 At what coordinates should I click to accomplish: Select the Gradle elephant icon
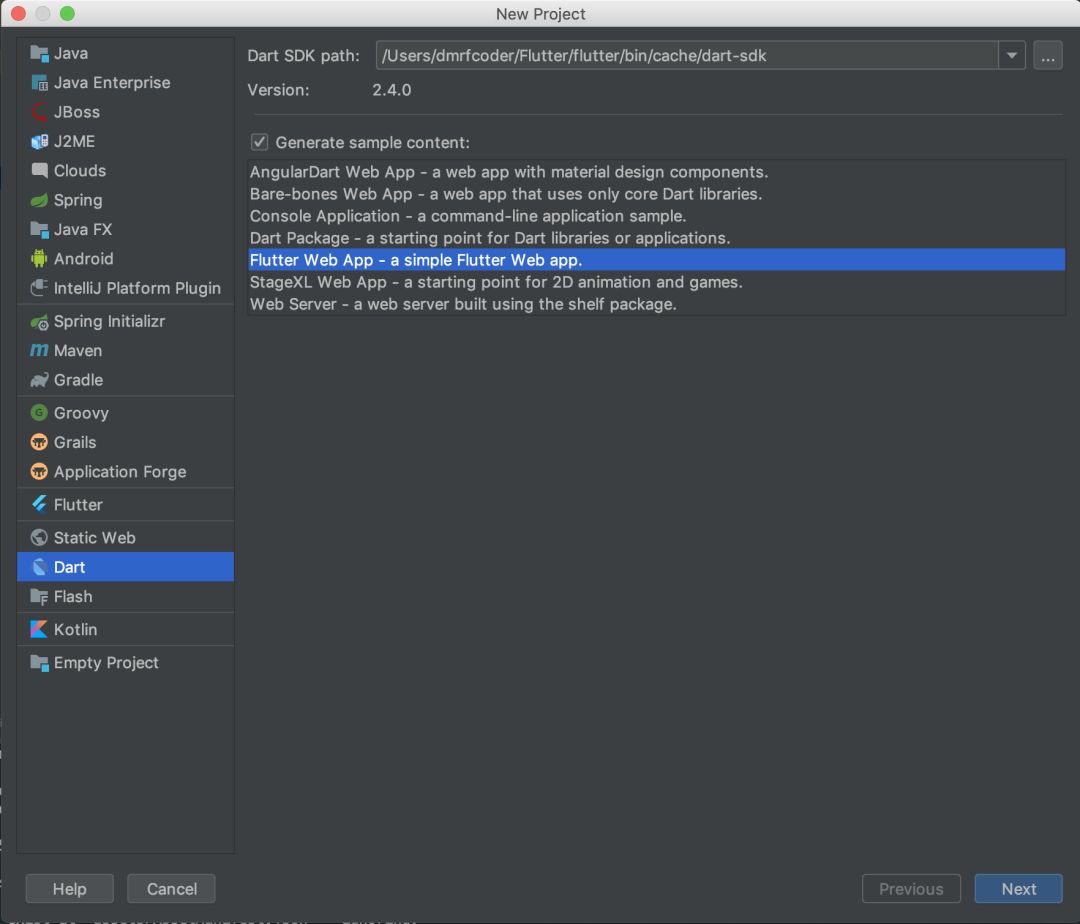click(x=39, y=380)
